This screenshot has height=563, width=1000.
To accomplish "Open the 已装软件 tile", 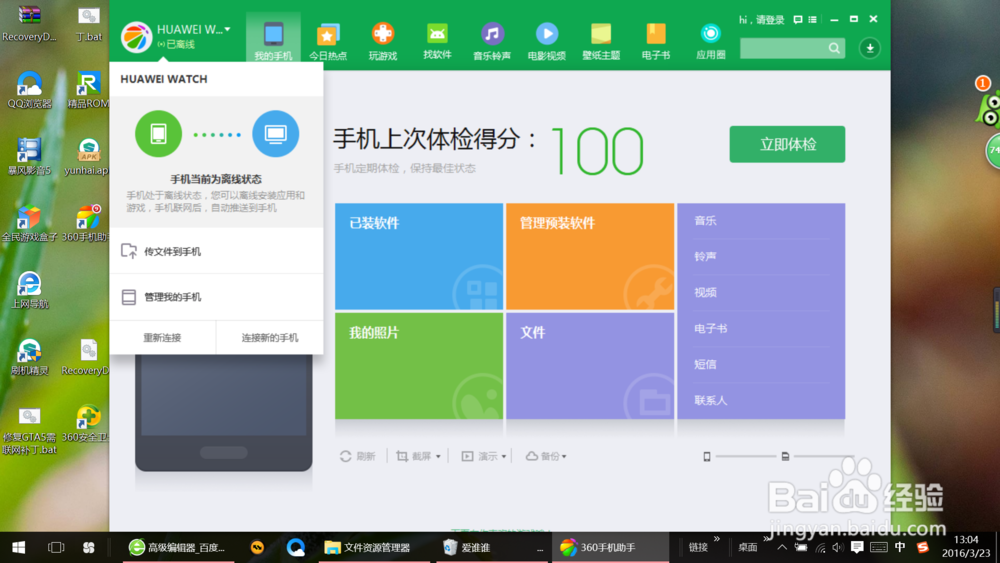I will (419, 256).
